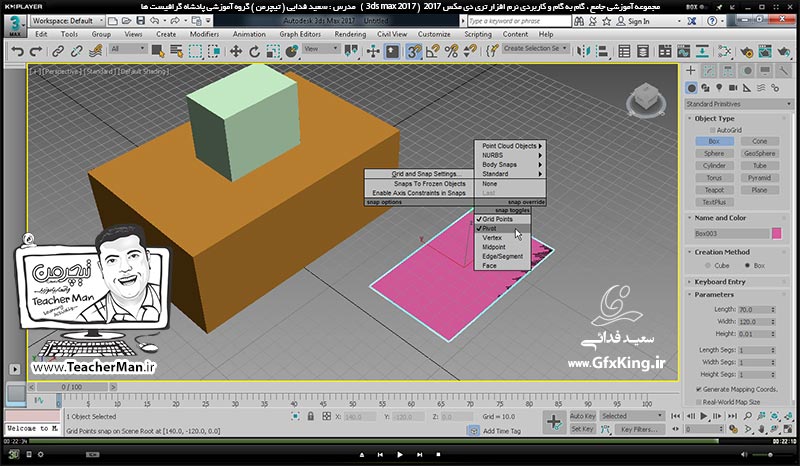Enable the AutoGrid checkbox
This screenshot has height=466, width=800.
[713, 130]
